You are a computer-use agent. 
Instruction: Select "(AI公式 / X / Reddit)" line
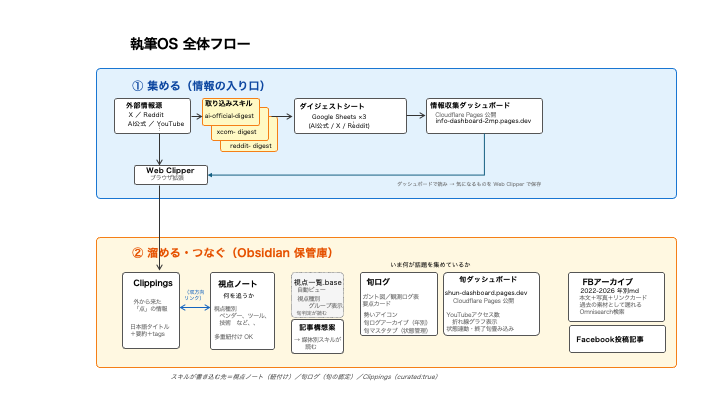(339, 125)
